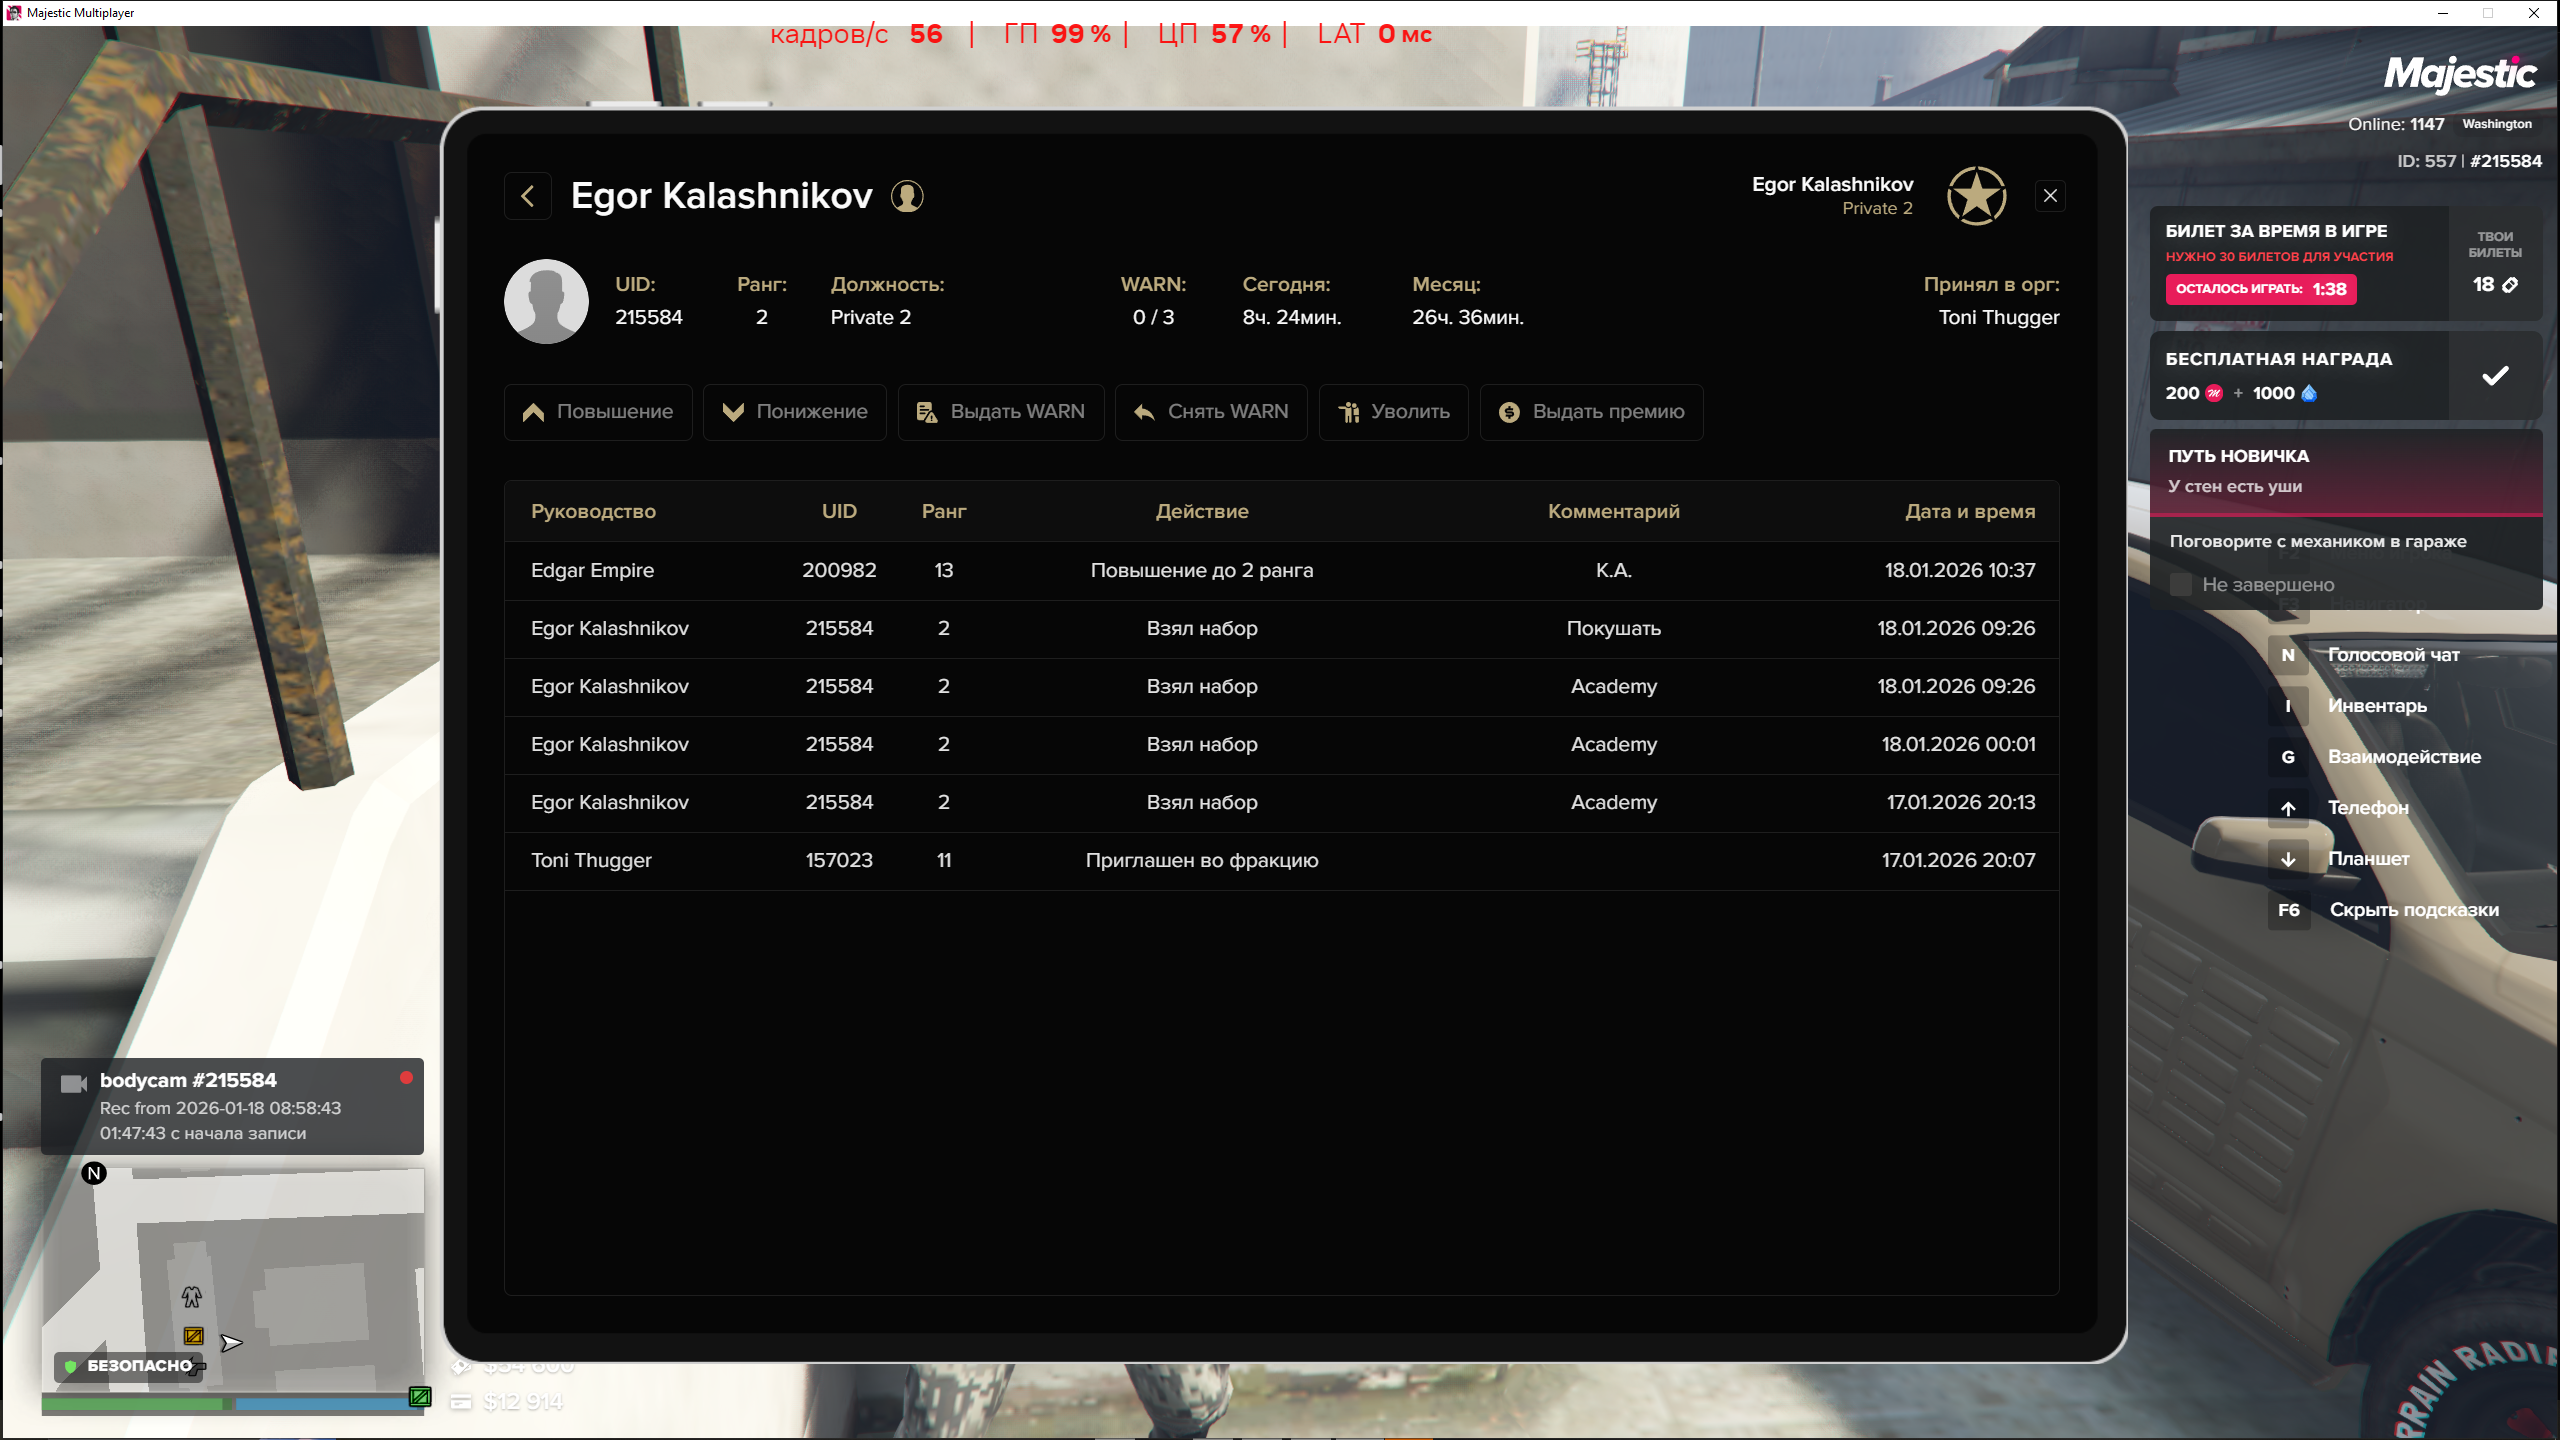Click the Руководство column header
Image resolution: width=2560 pixels, height=1440 pixels.
tap(593, 511)
